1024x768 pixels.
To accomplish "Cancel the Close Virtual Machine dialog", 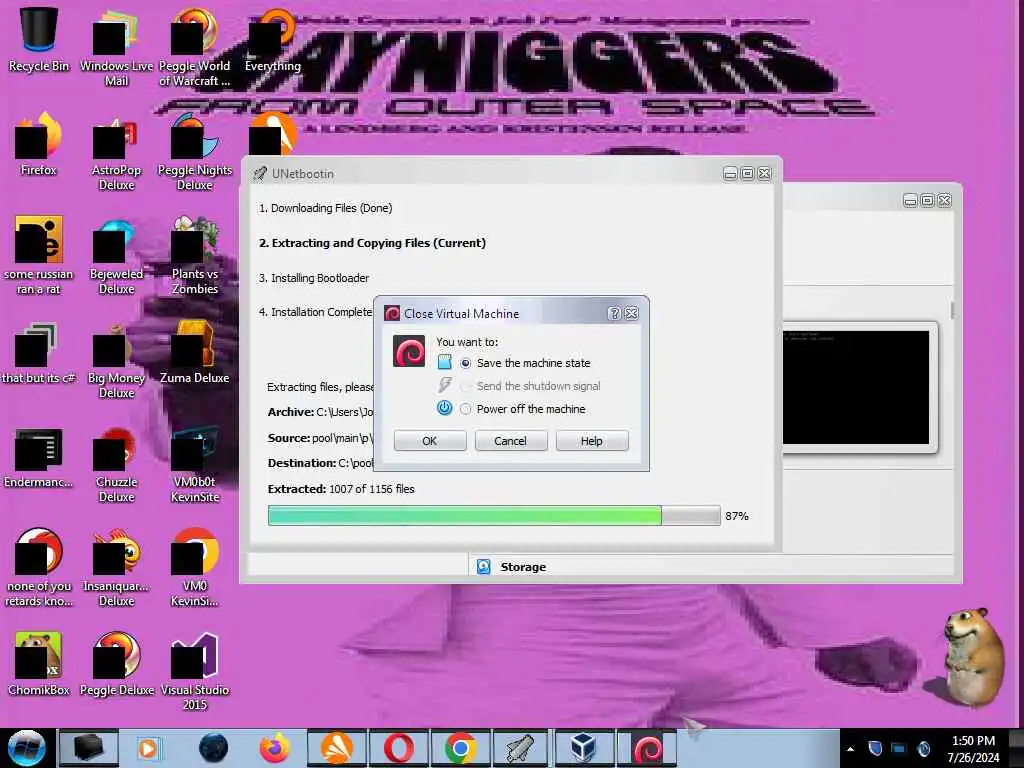I will click(511, 441).
